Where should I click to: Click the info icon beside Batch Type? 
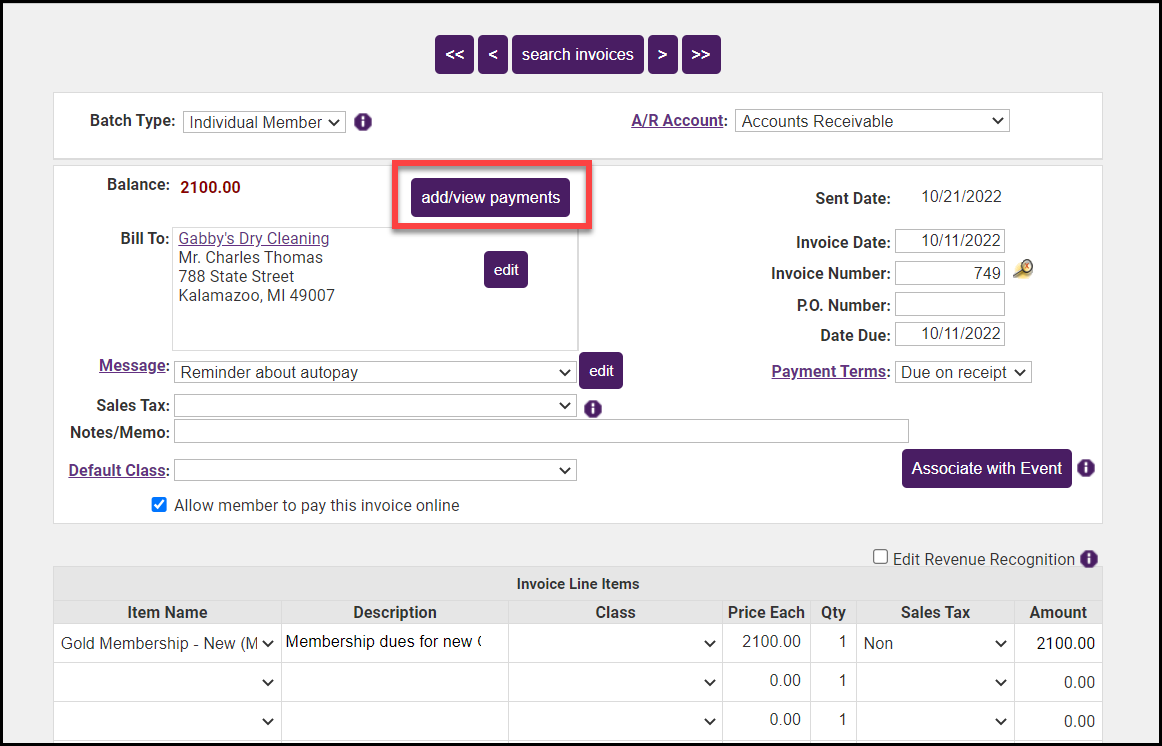tap(363, 122)
